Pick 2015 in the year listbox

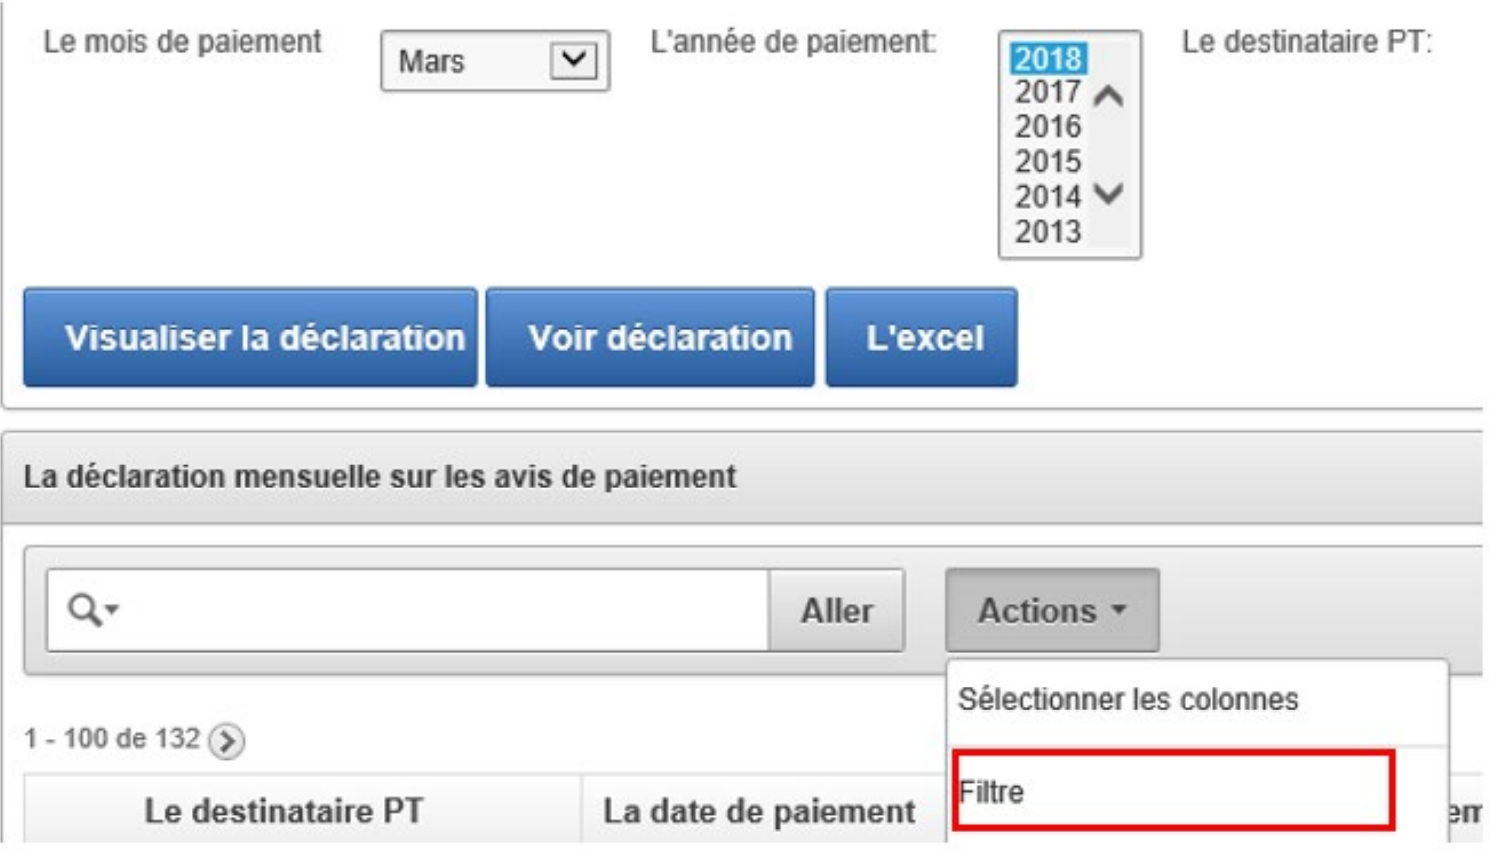pos(1047,162)
